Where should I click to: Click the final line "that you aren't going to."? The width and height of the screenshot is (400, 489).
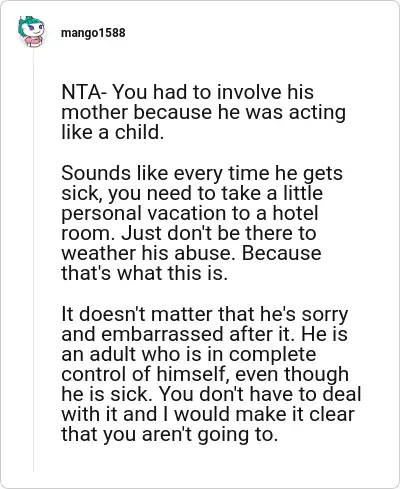(169, 434)
